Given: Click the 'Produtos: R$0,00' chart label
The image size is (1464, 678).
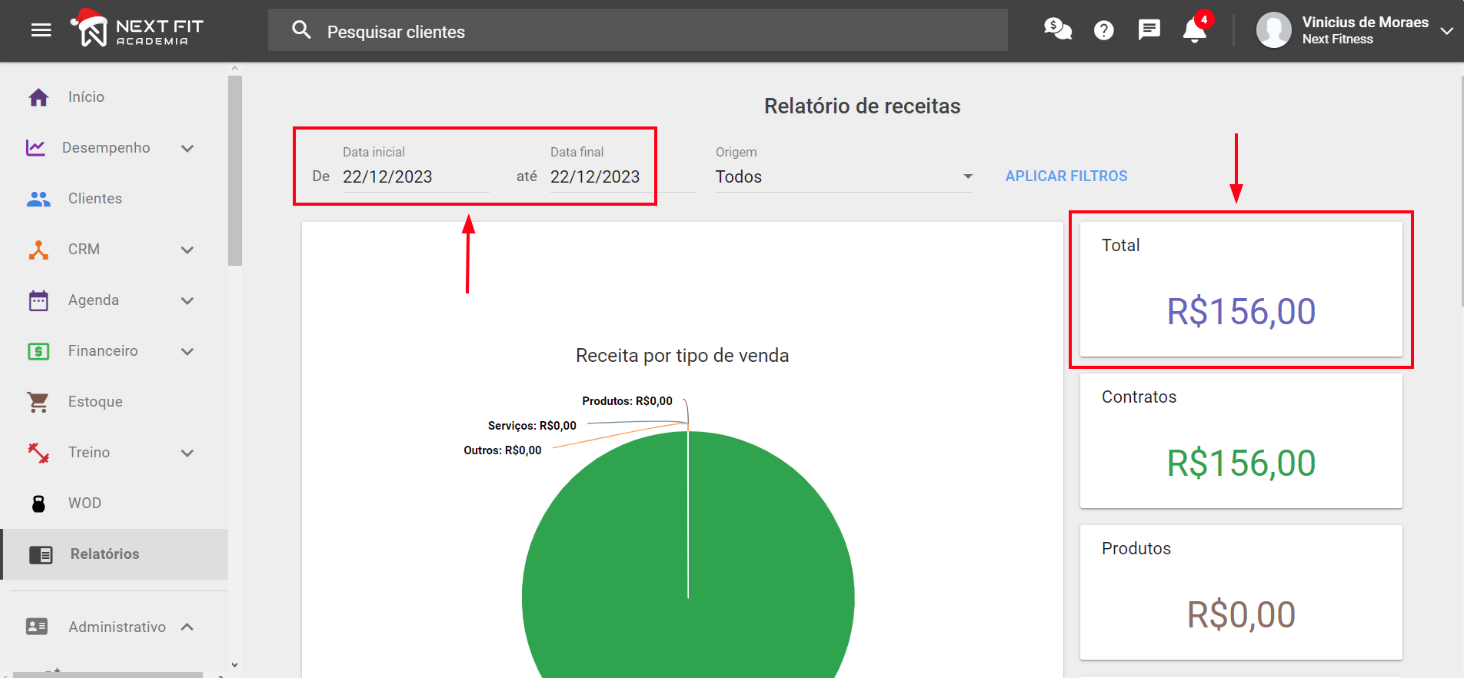Looking at the screenshot, I should coord(627,401).
